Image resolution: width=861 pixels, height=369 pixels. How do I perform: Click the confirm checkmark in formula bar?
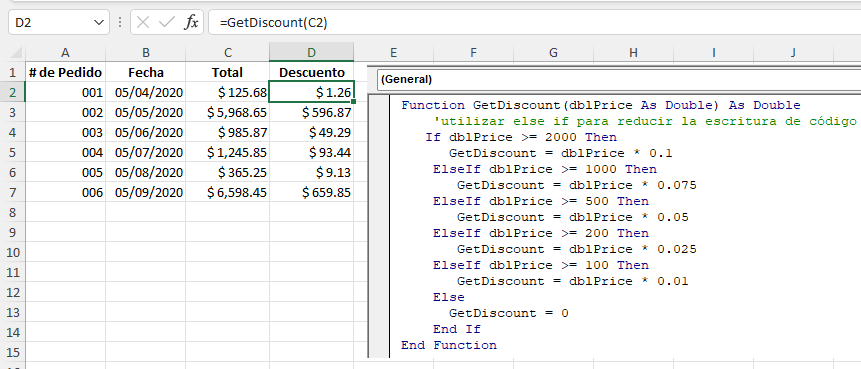coord(166,23)
